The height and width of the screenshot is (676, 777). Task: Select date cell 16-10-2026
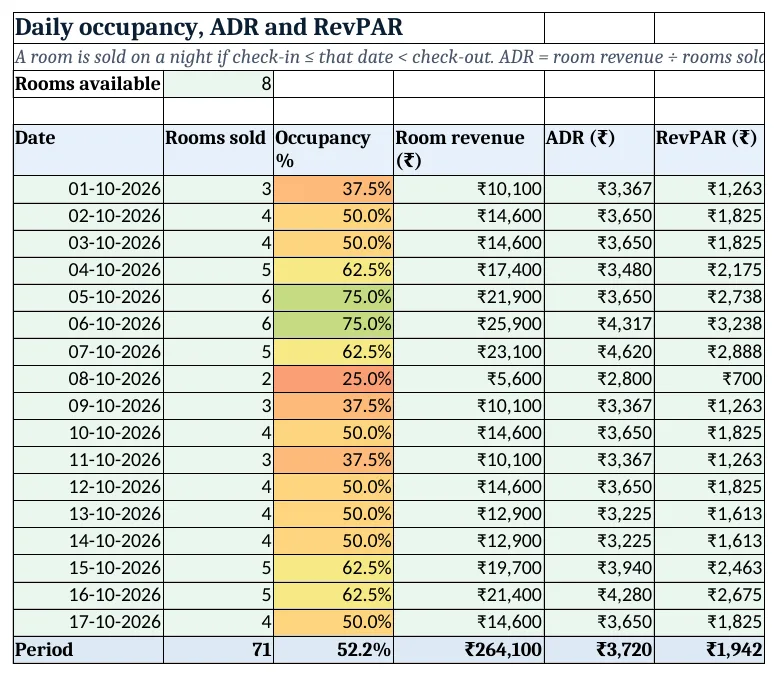pos(88,595)
